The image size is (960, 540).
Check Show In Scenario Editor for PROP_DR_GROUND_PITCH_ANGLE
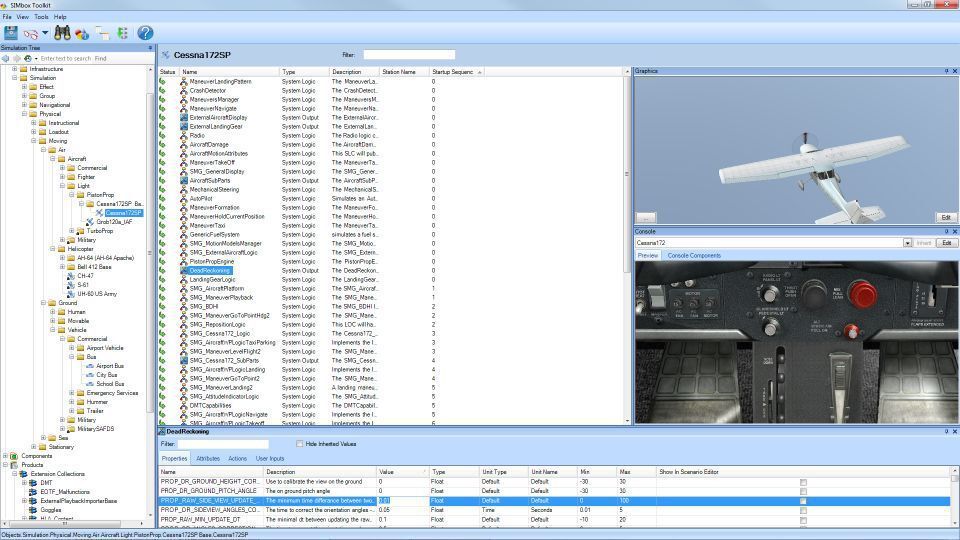point(803,491)
